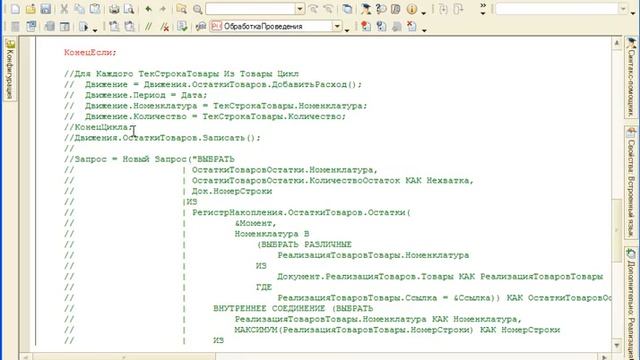
Task: Click the right-side toolbar input field
Action: (x=558, y=9)
